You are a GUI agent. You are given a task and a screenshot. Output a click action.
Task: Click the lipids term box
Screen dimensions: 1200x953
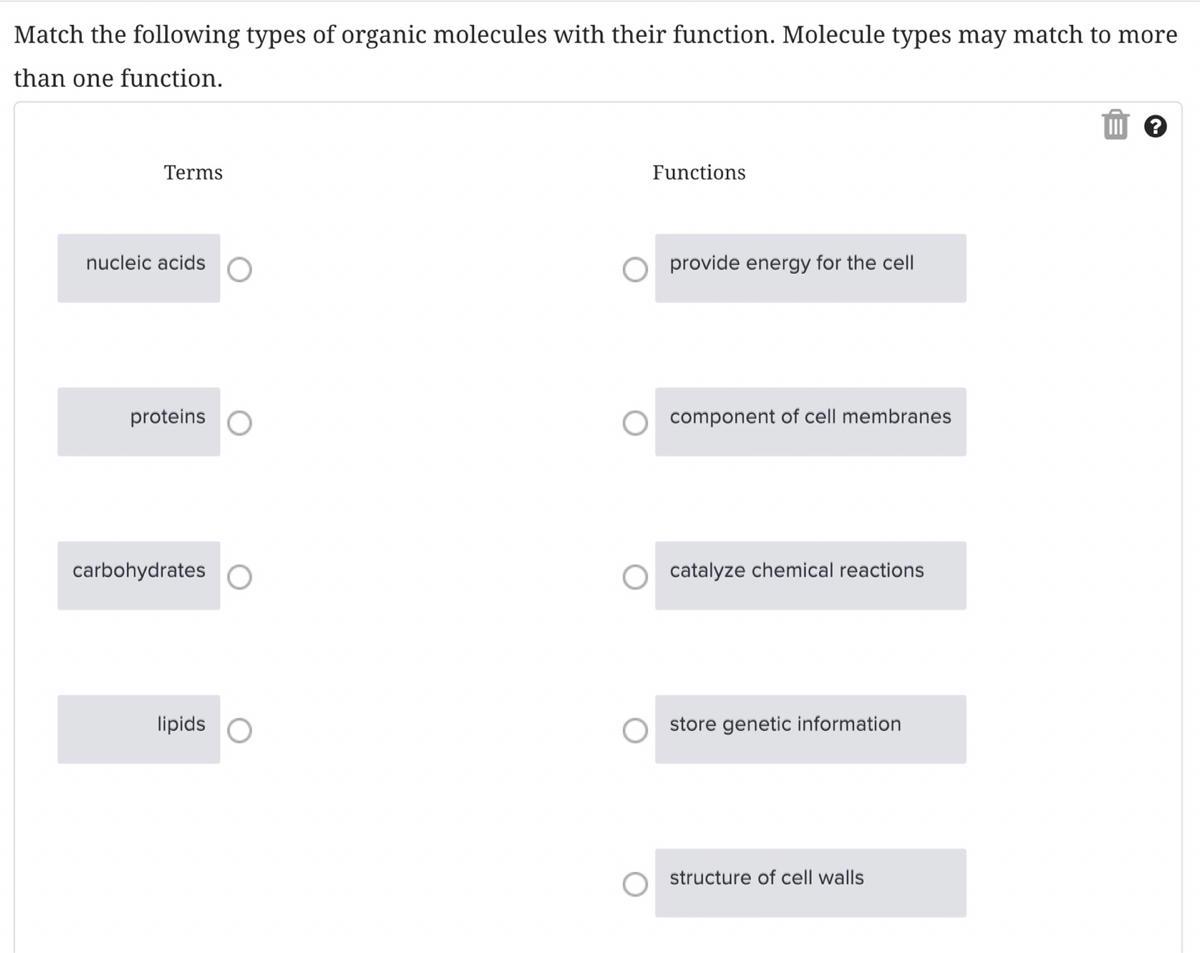pos(139,729)
